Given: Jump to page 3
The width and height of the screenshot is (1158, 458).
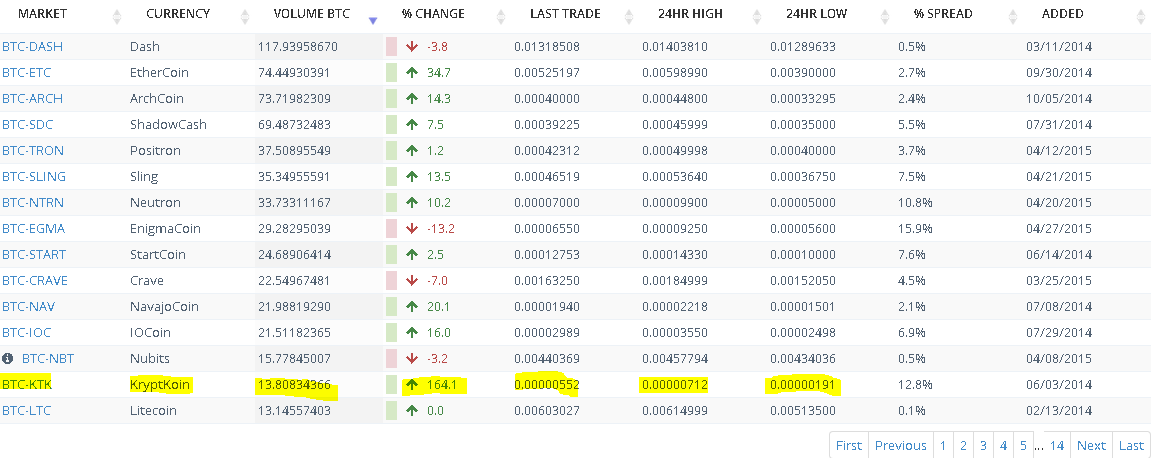Looking at the screenshot, I should click(x=983, y=445).
